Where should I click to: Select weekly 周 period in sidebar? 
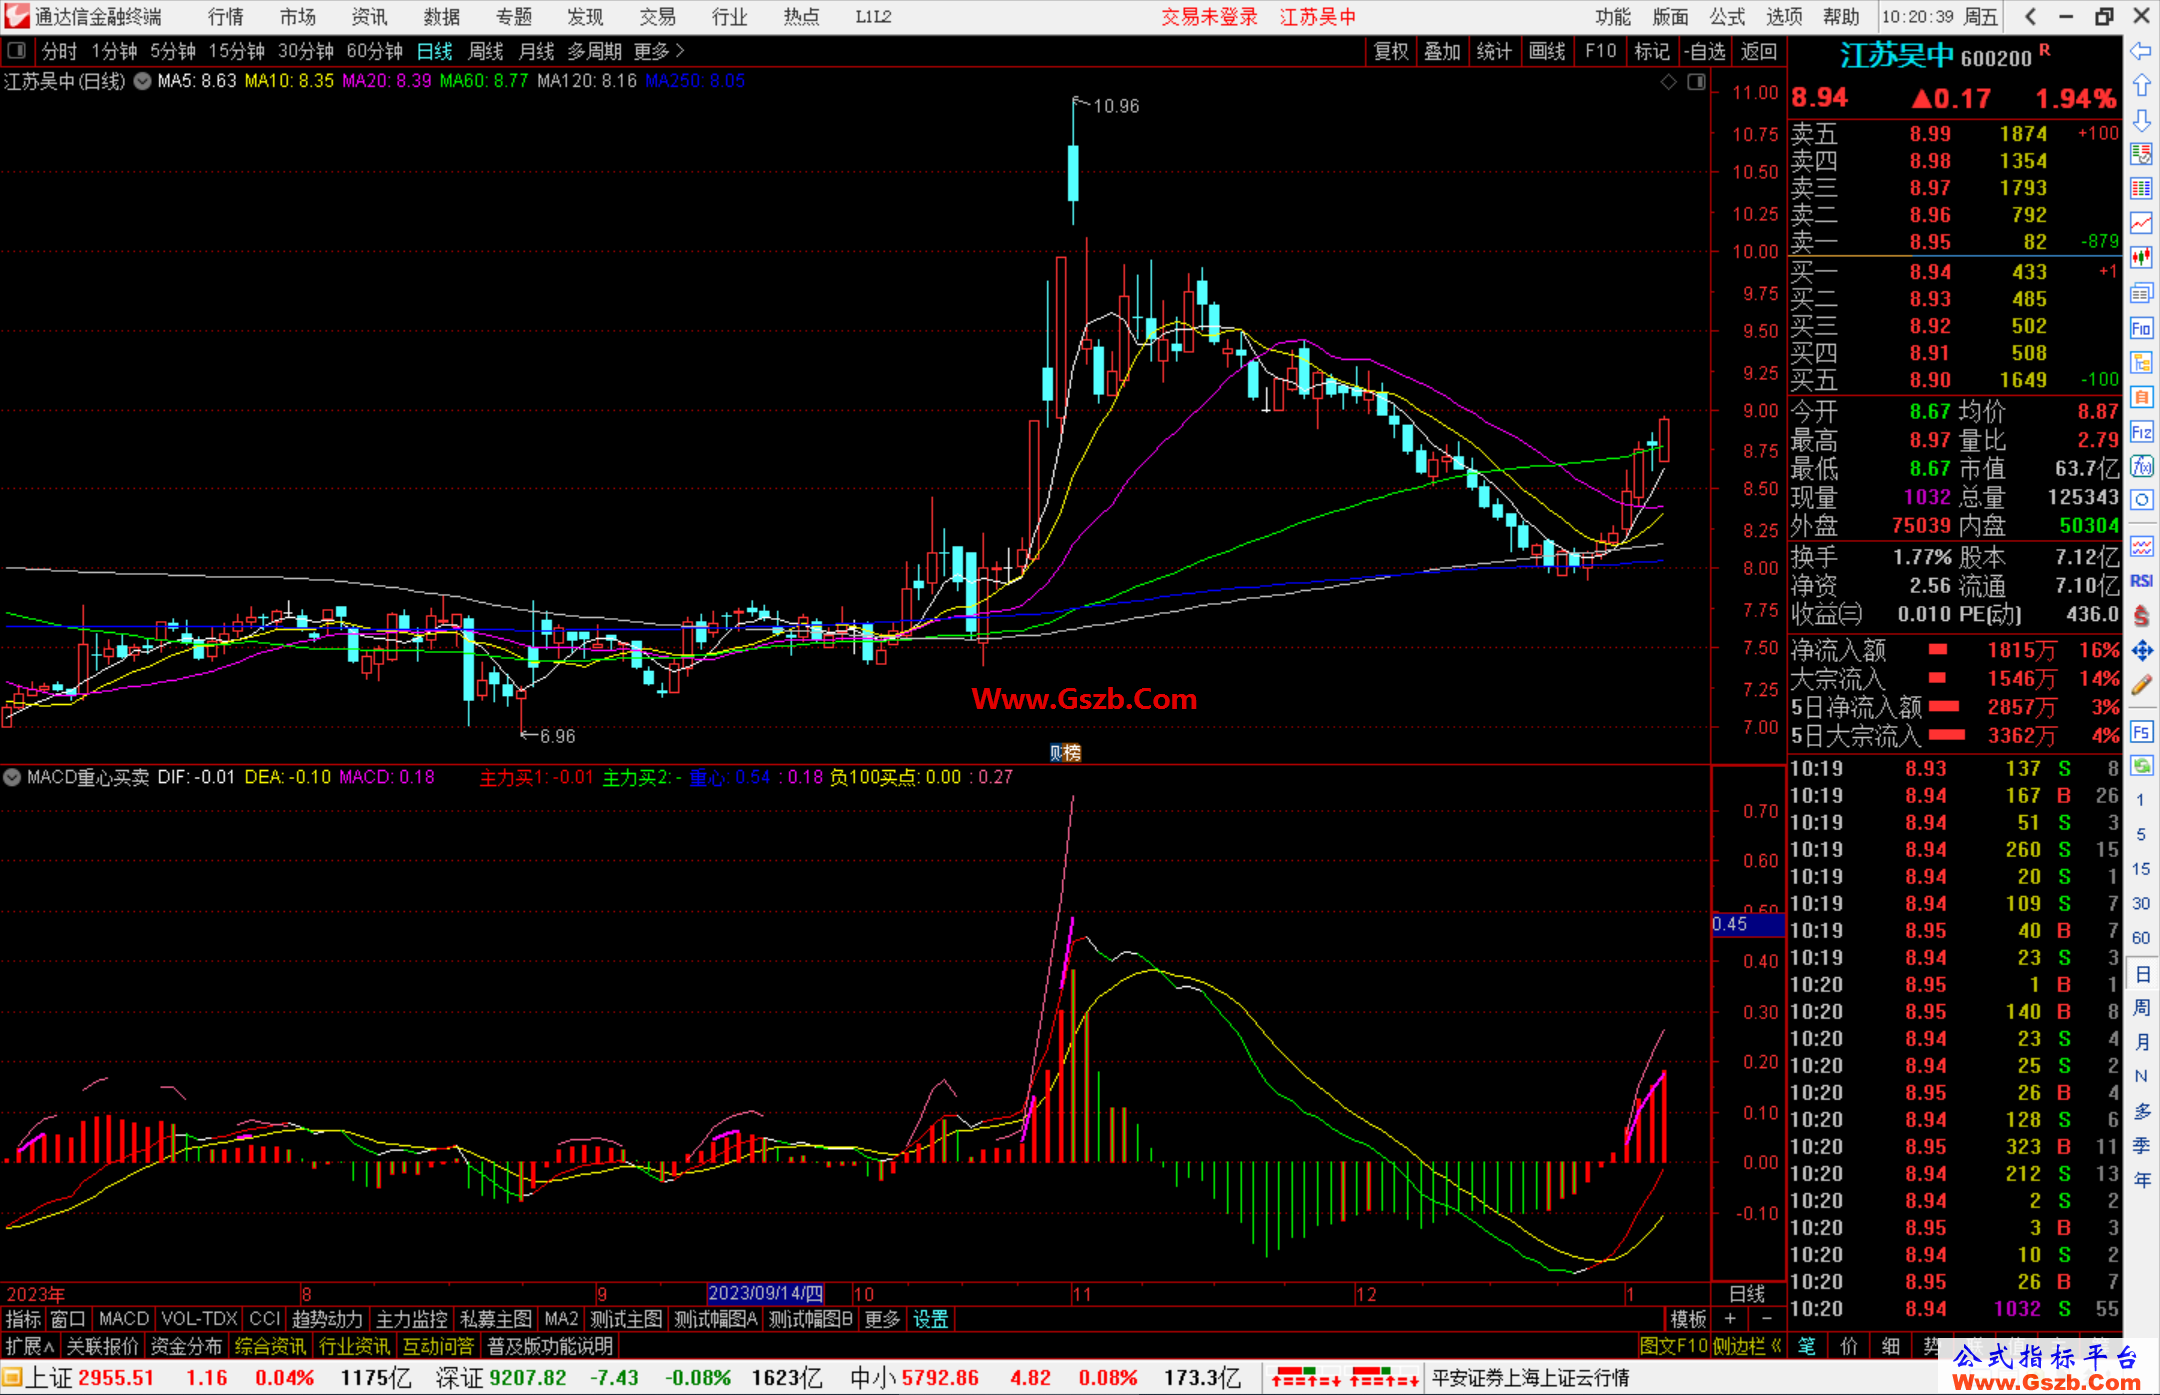pos(2141,1008)
